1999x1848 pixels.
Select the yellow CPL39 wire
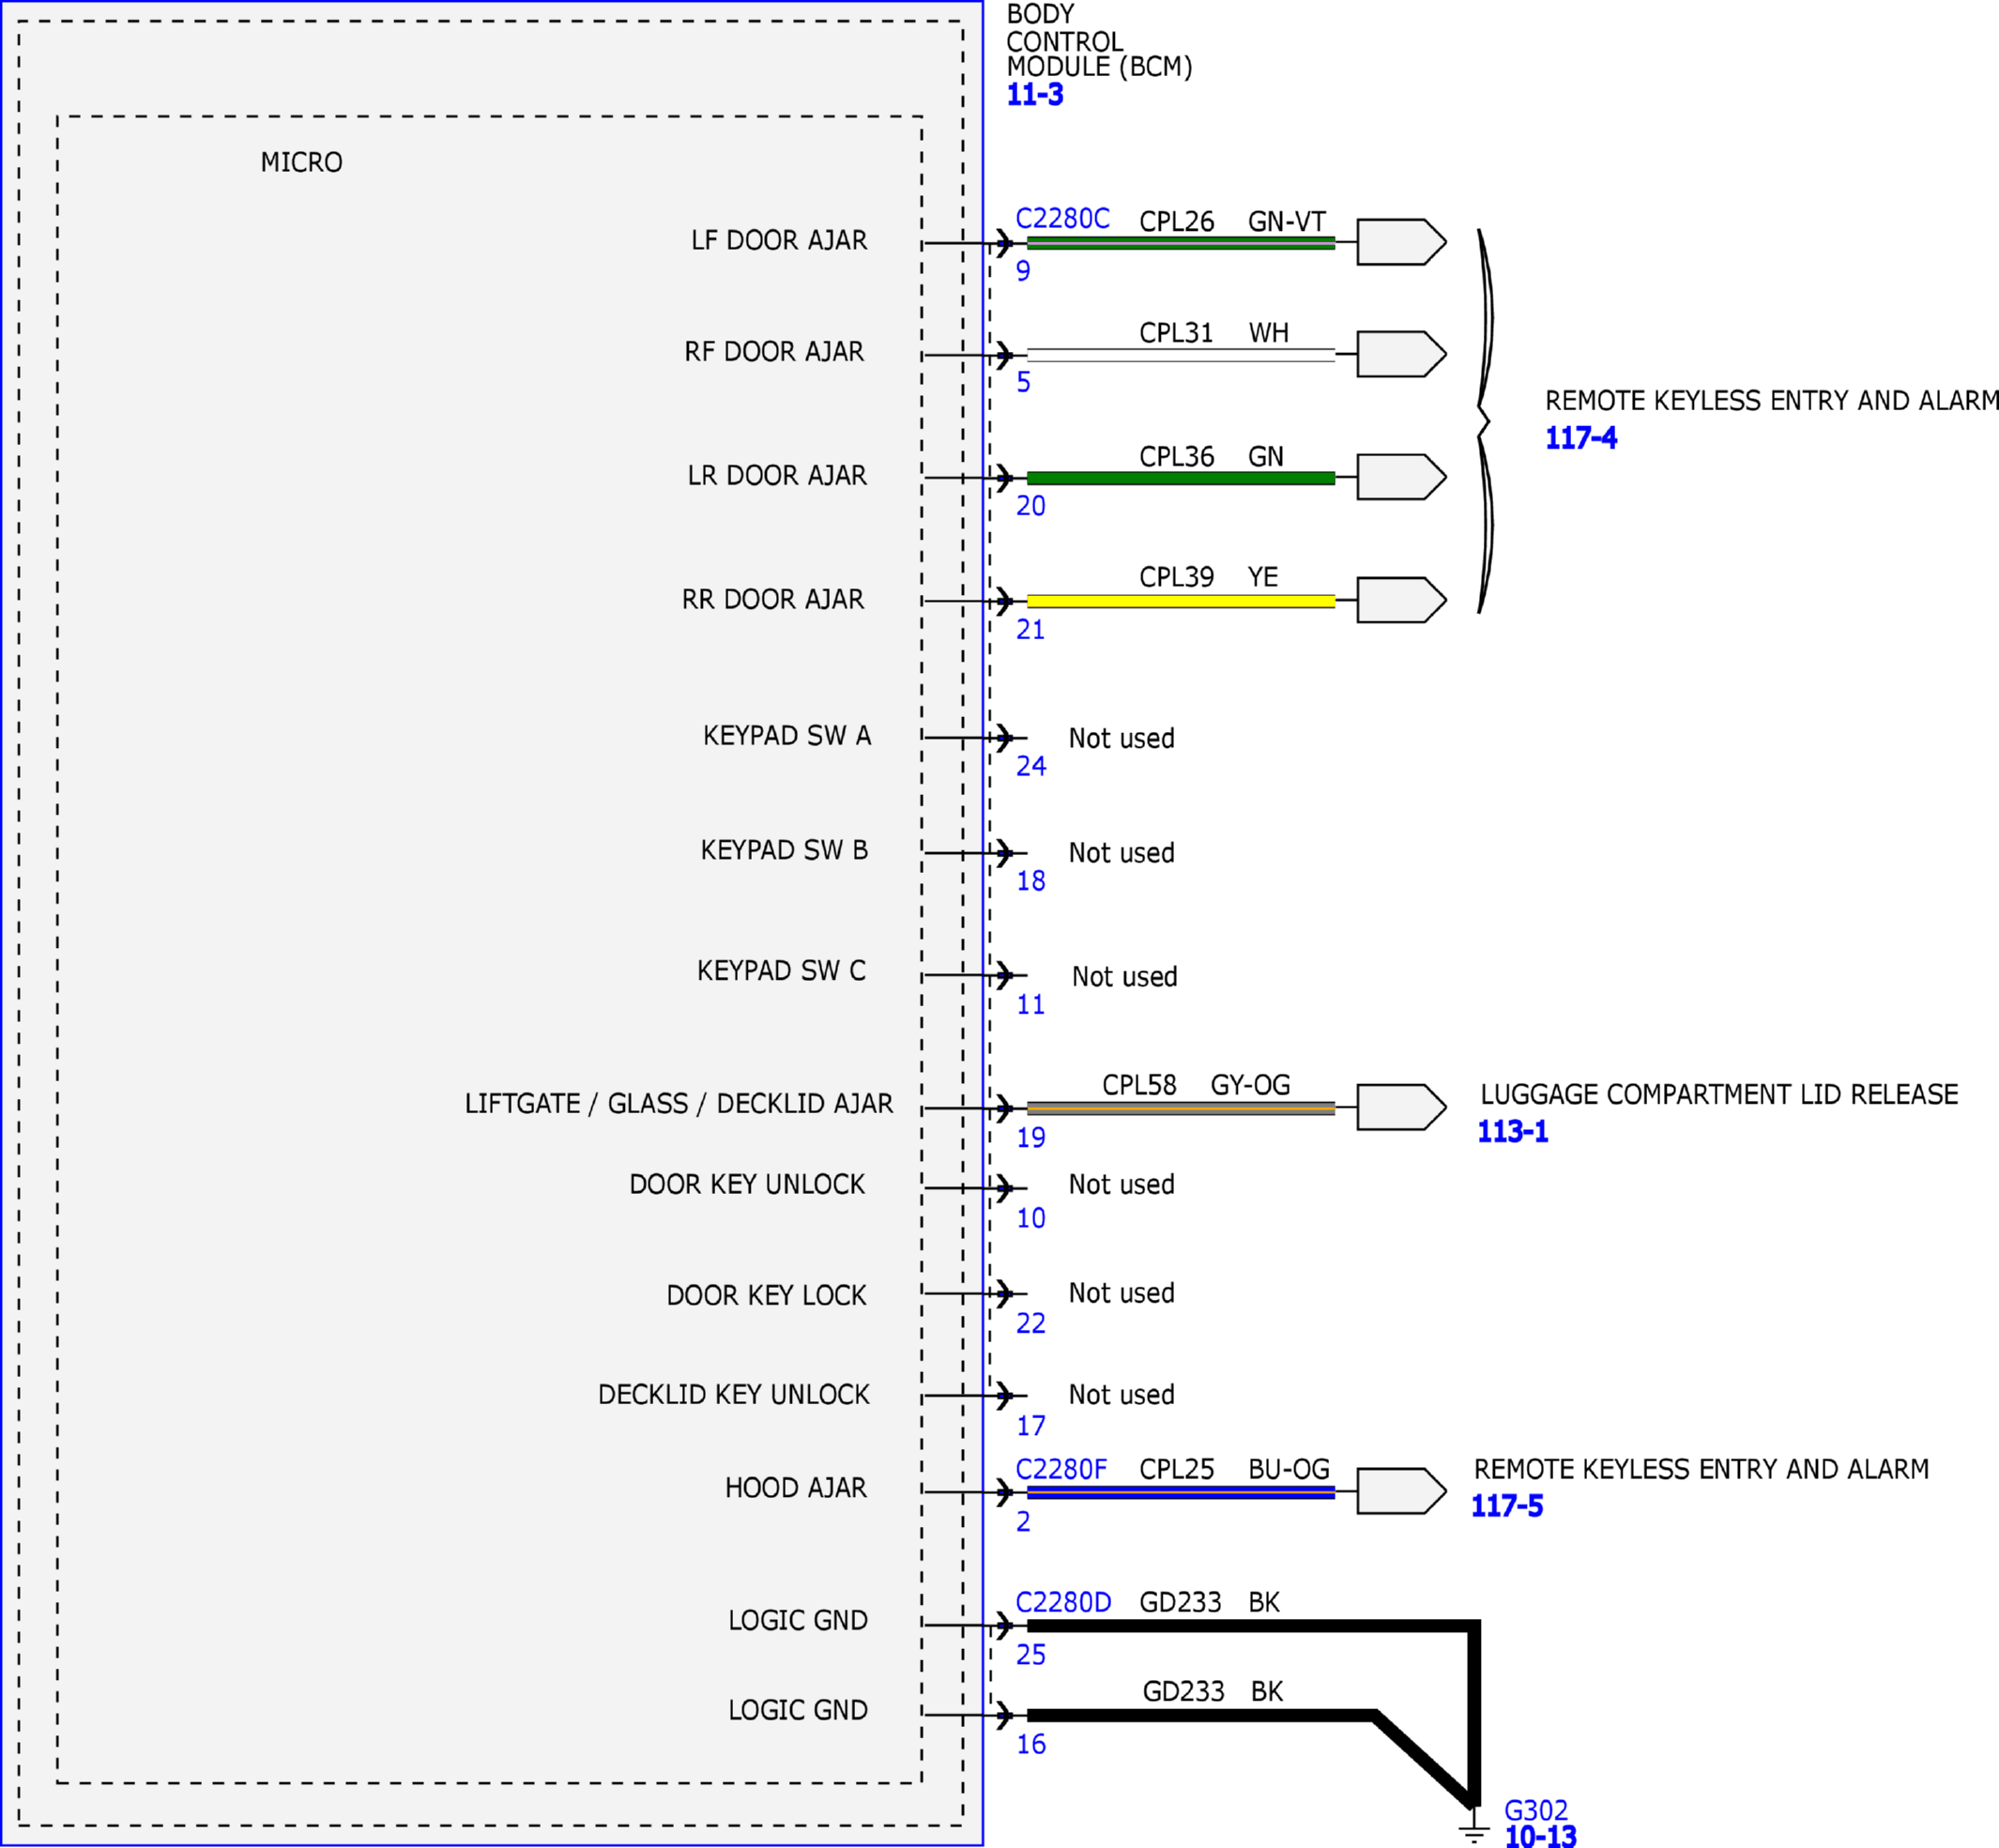tap(1181, 601)
